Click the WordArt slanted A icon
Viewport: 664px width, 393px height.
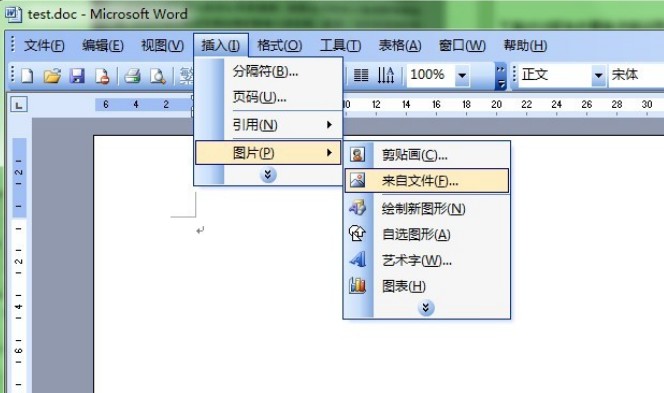click(357, 259)
